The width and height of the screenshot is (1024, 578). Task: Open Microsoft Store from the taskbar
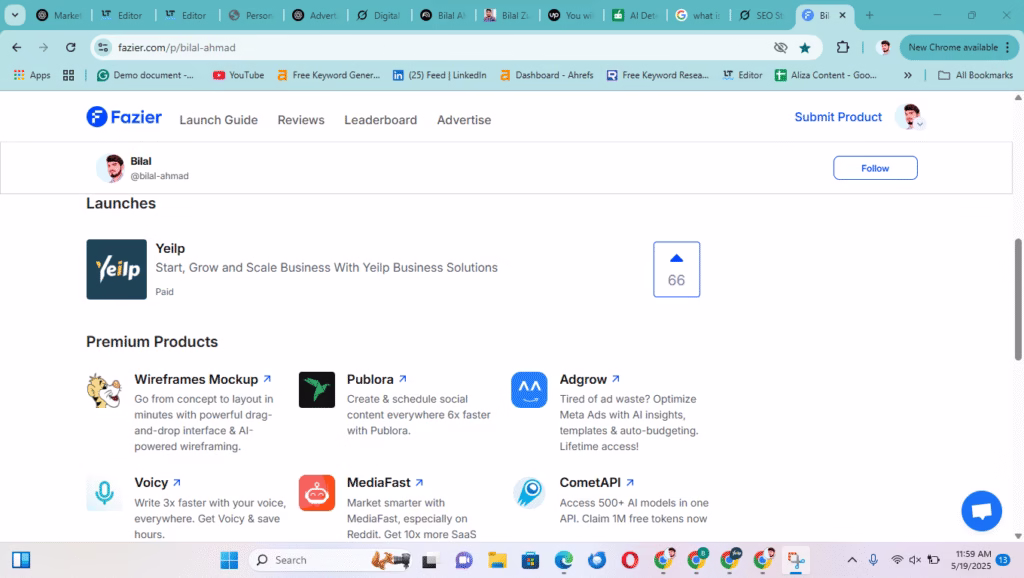coord(530,560)
